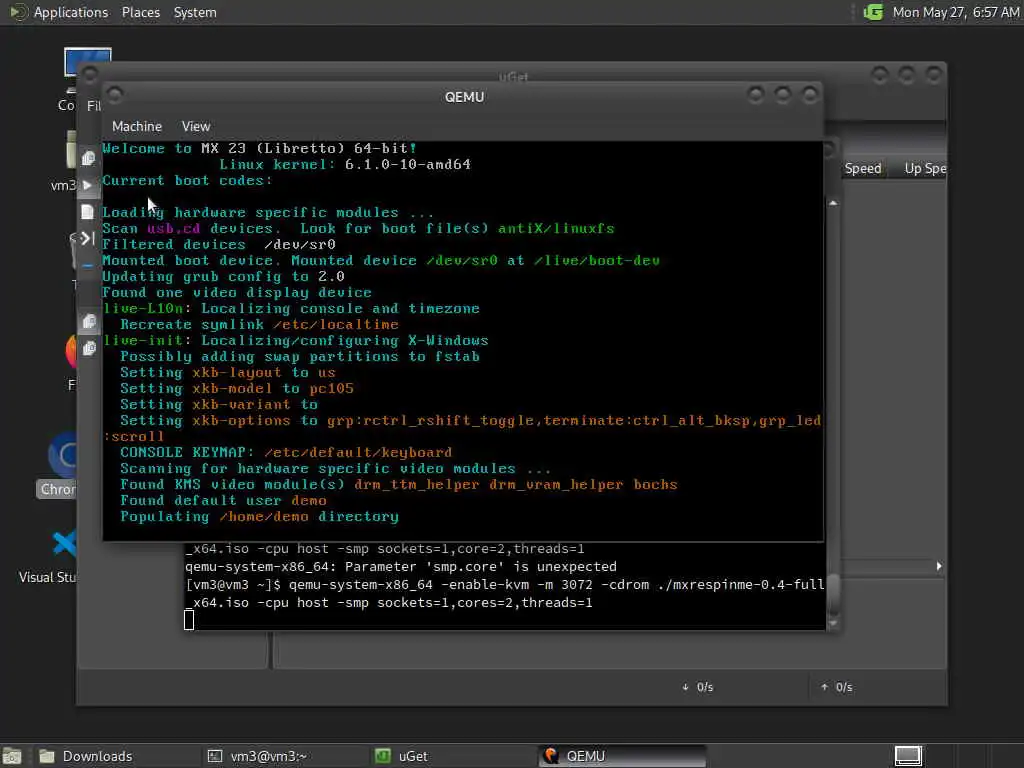Minimize the QEMU window

point(756,95)
